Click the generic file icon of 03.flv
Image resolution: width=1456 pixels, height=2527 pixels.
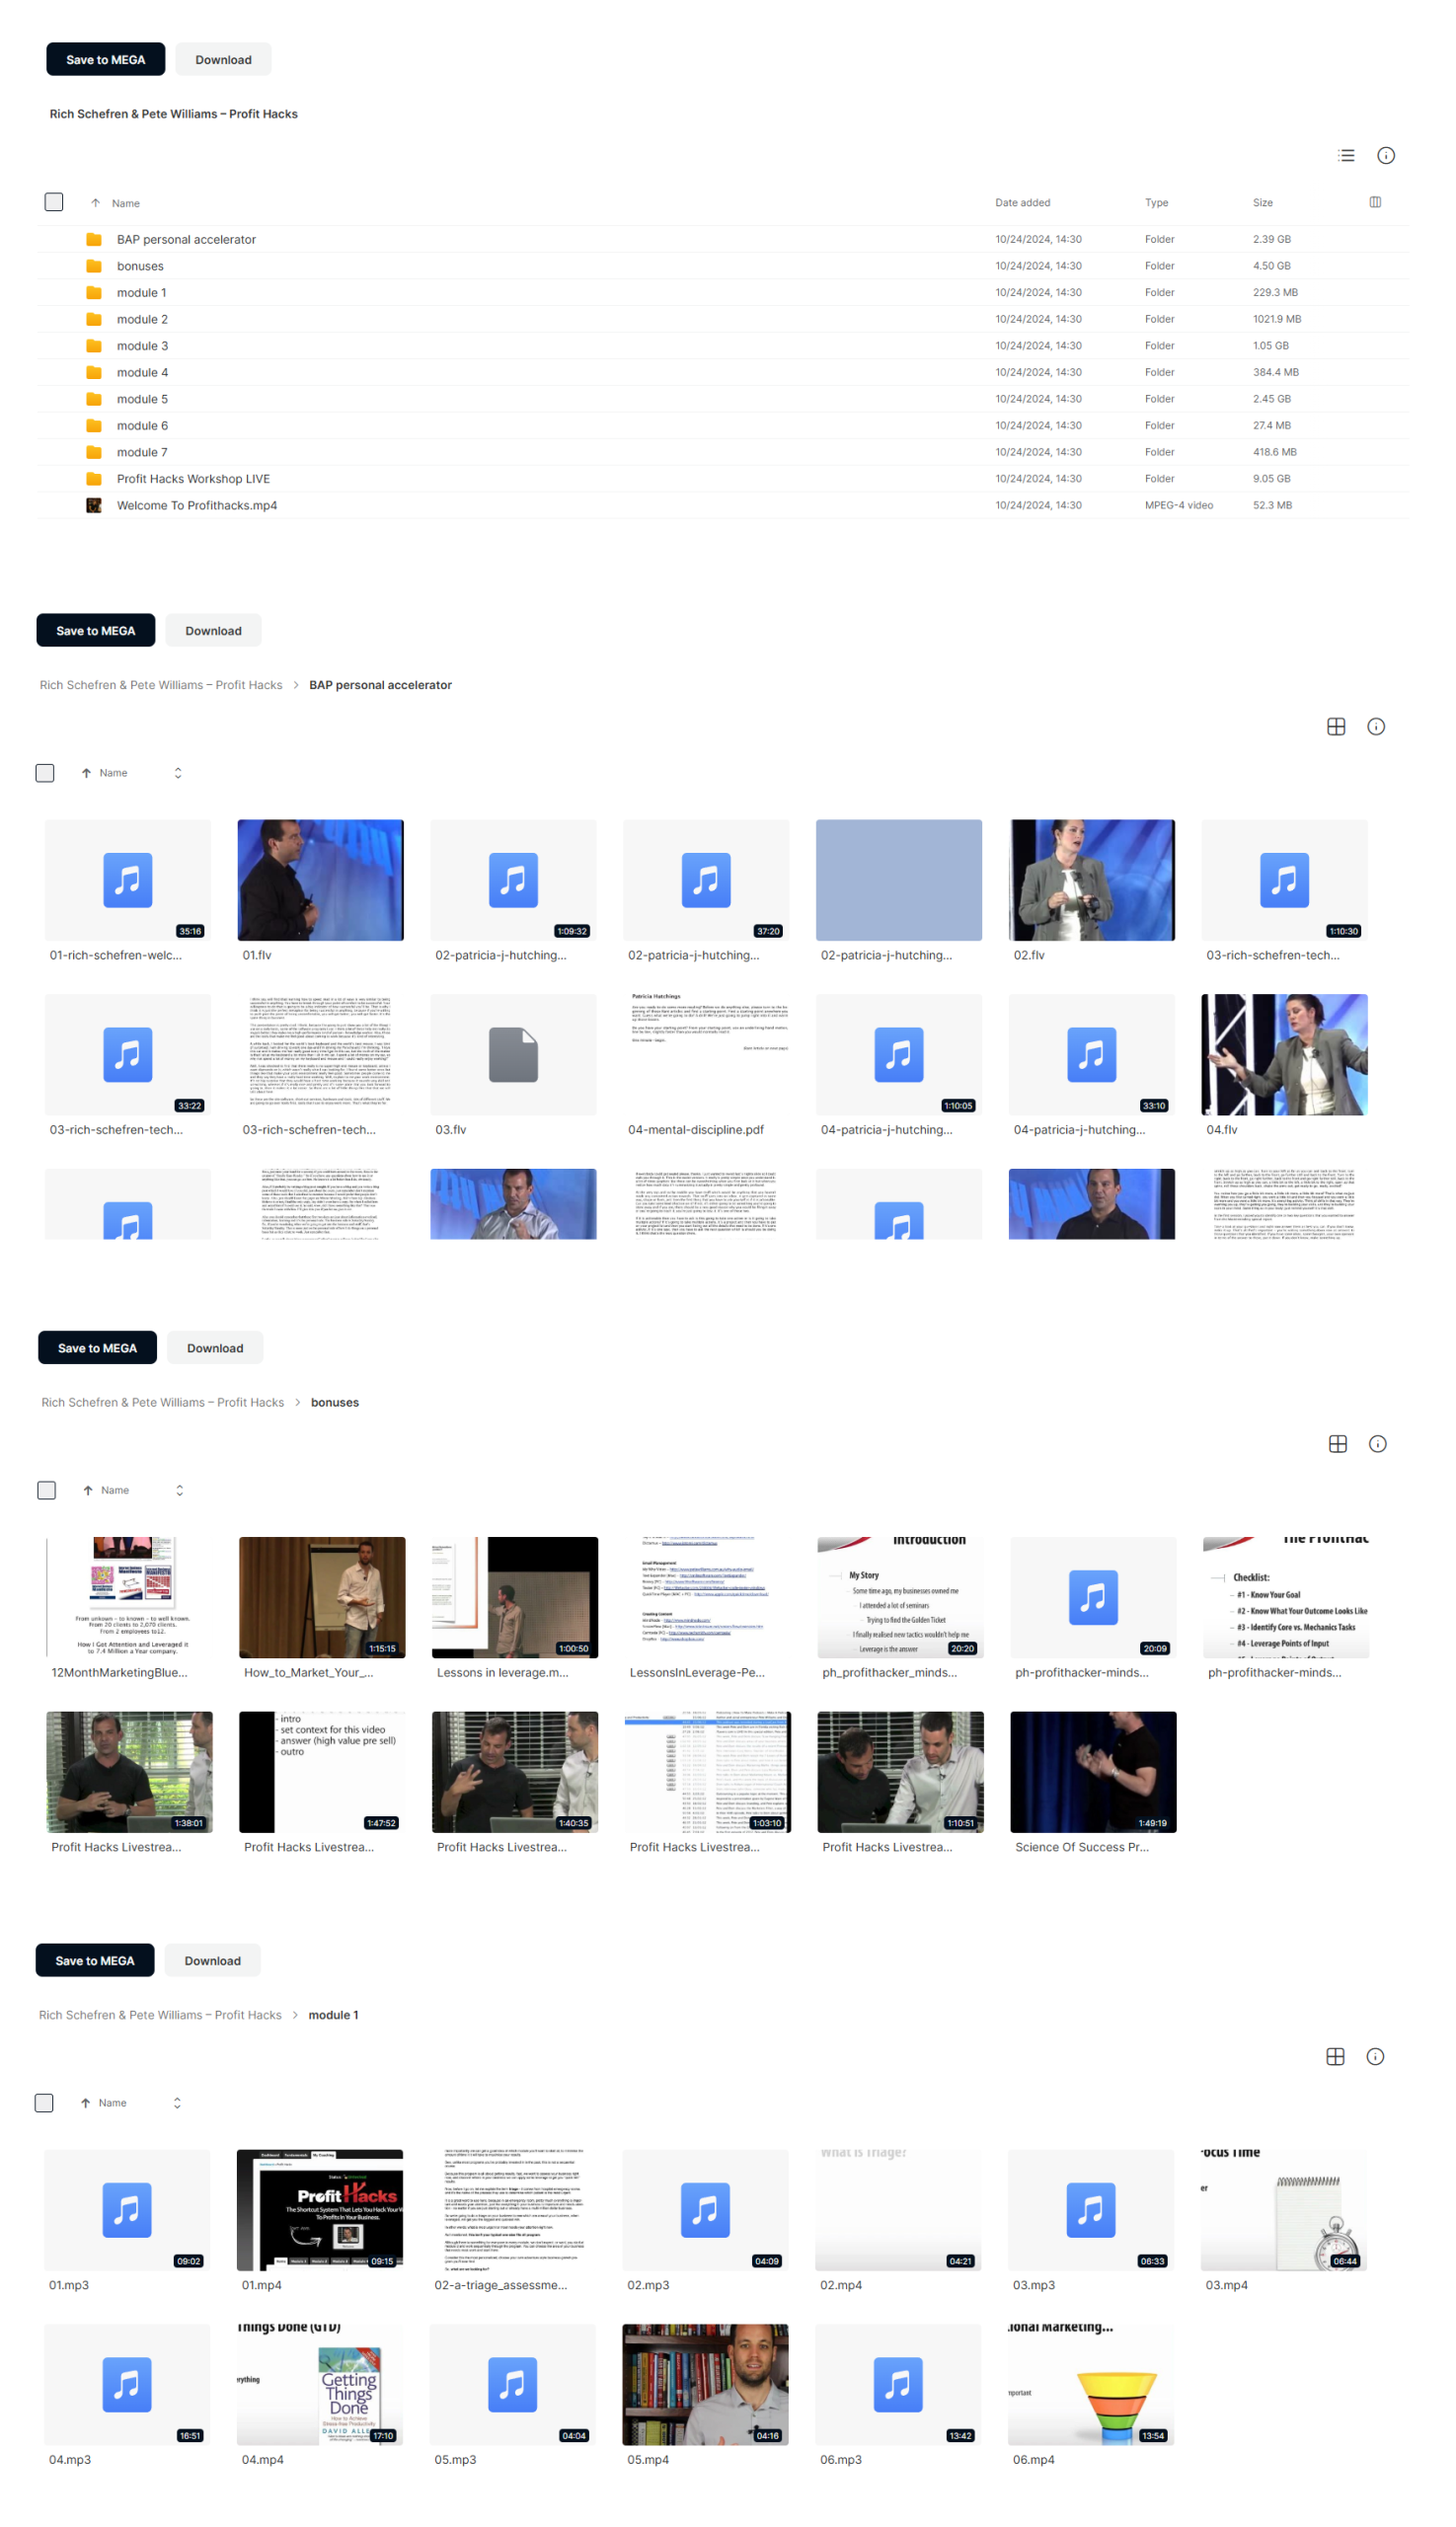[x=513, y=1054]
